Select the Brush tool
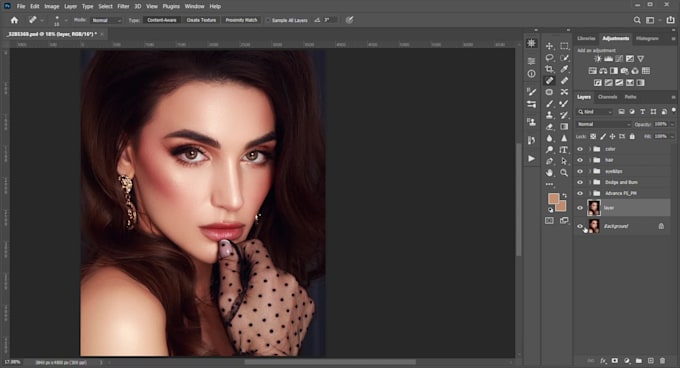680x368 pixels. [x=549, y=104]
